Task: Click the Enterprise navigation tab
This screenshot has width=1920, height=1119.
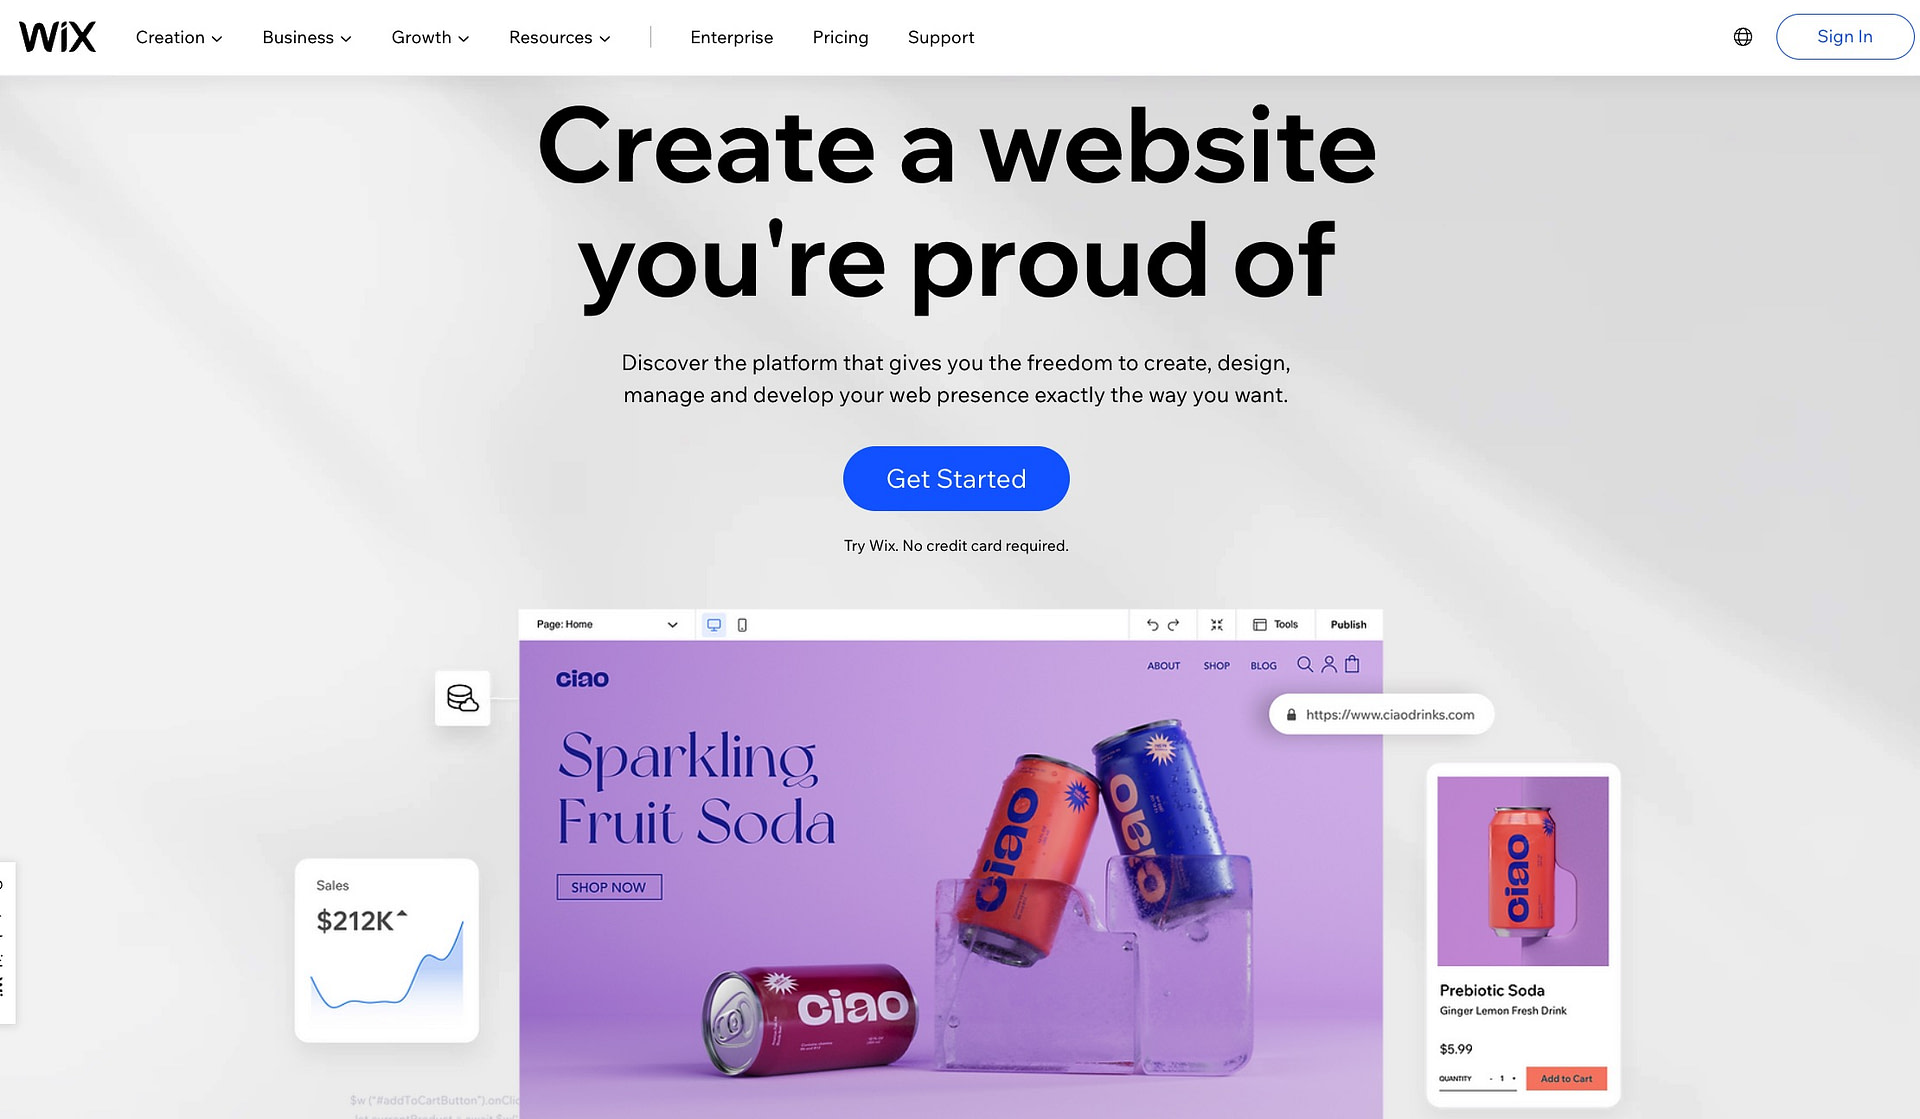Action: [x=731, y=36]
